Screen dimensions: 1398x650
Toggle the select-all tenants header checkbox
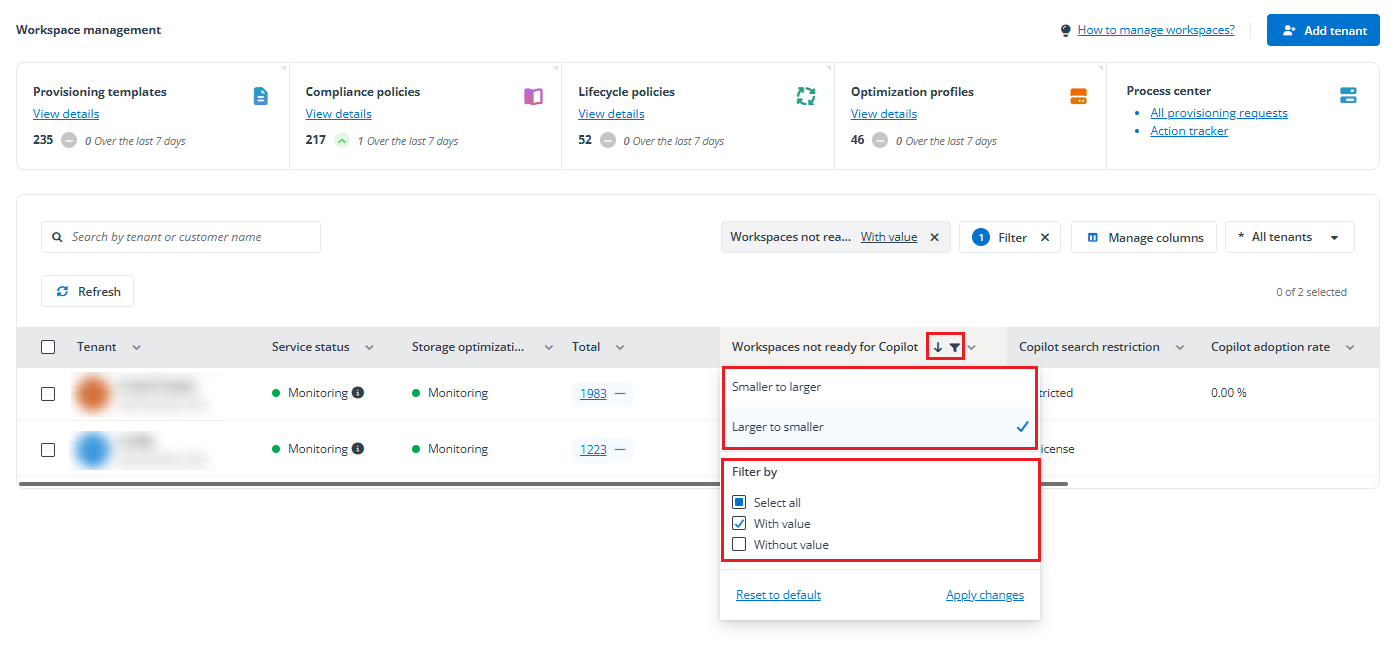coord(48,347)
